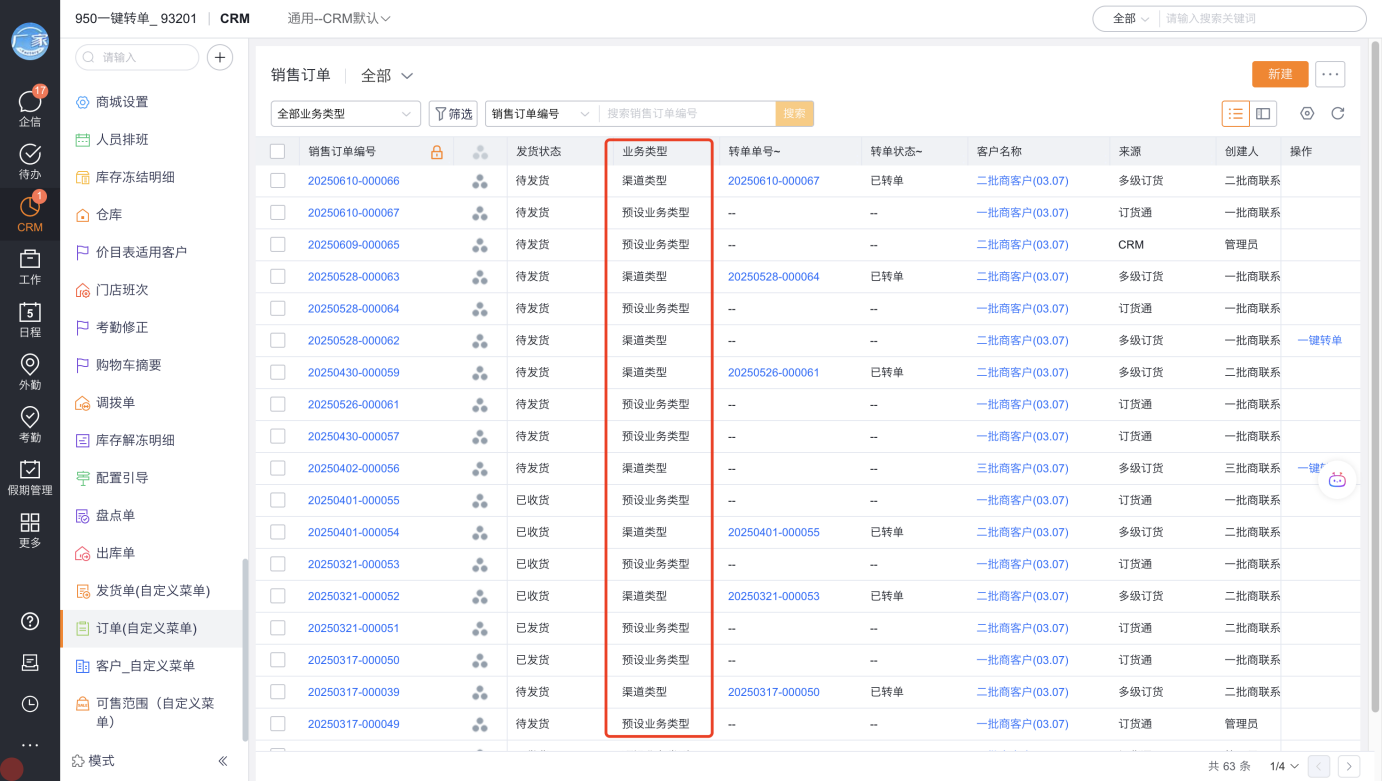Viewport: 1382px width, 781px height.
Task: Open the 销售订单编号 search field dropdown
Action: 541,114
